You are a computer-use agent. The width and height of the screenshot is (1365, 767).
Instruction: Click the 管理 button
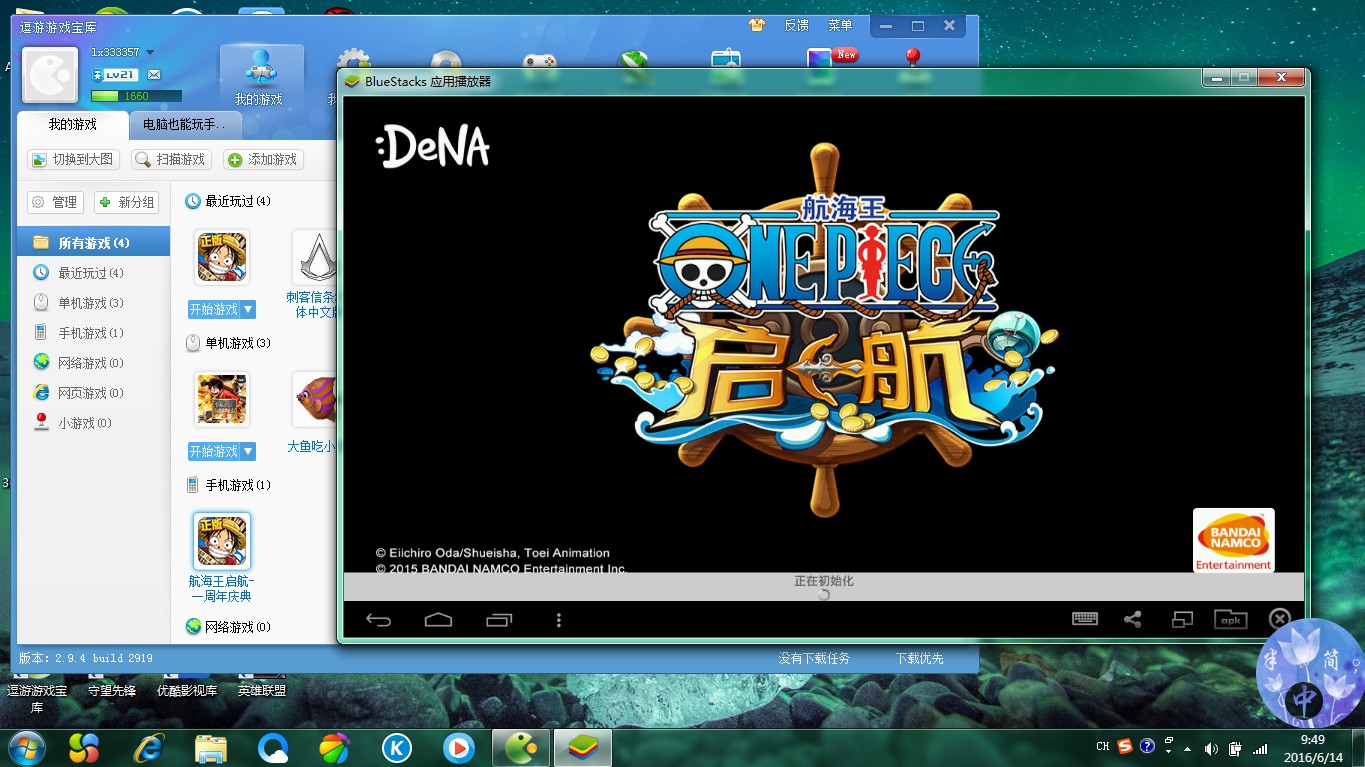point(55,202)
